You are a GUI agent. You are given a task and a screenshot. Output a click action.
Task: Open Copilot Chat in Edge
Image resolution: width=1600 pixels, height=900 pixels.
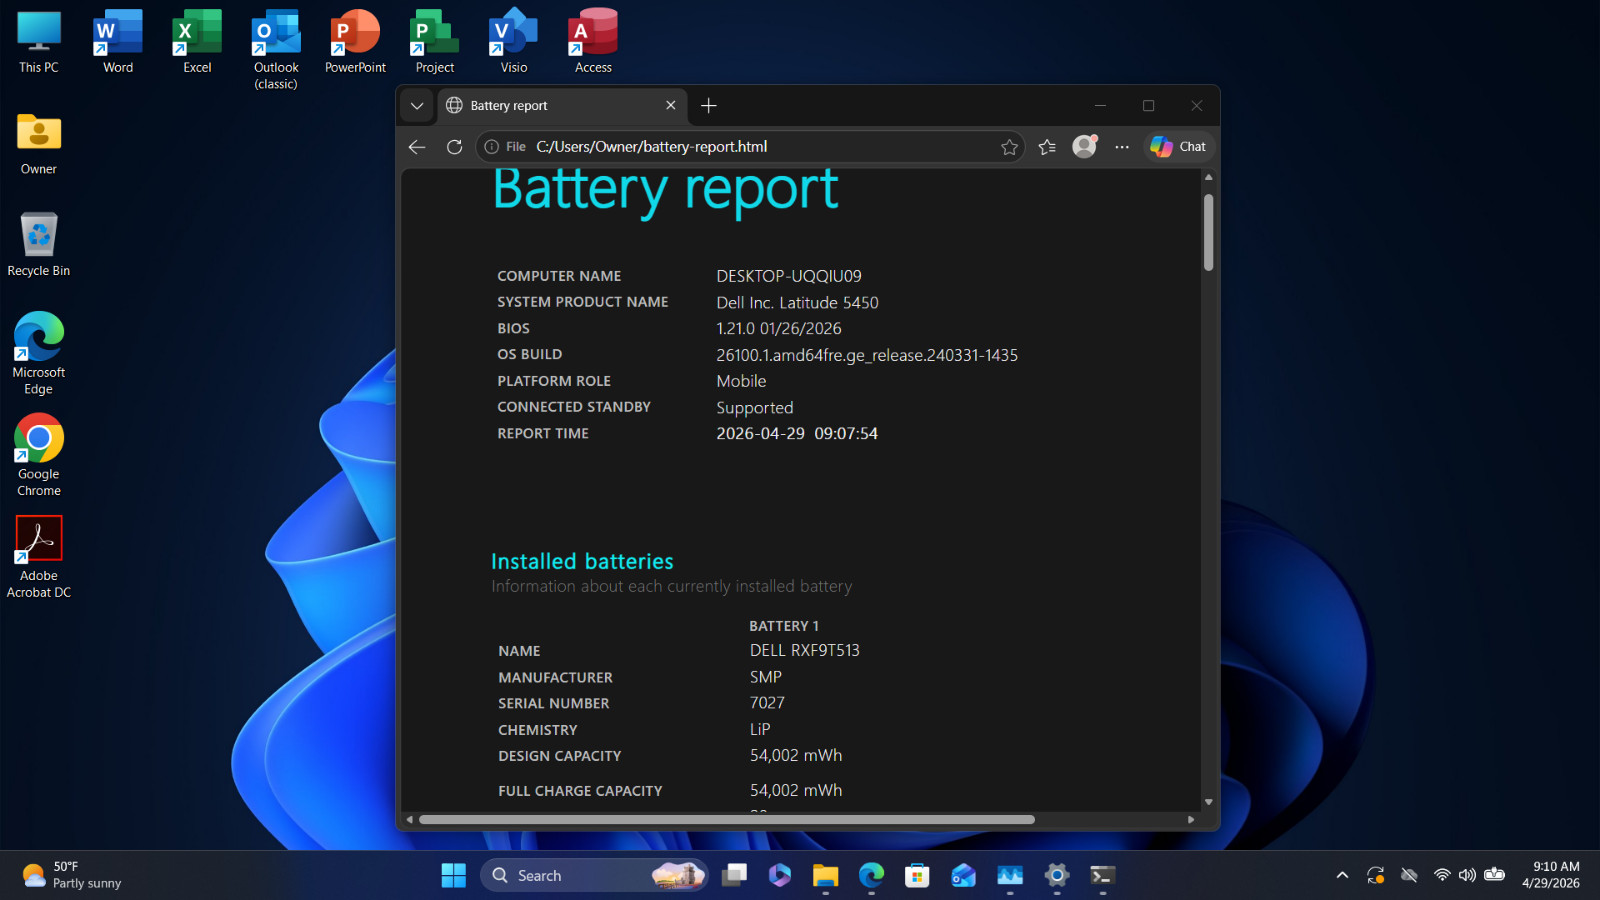click(1178, 147)
